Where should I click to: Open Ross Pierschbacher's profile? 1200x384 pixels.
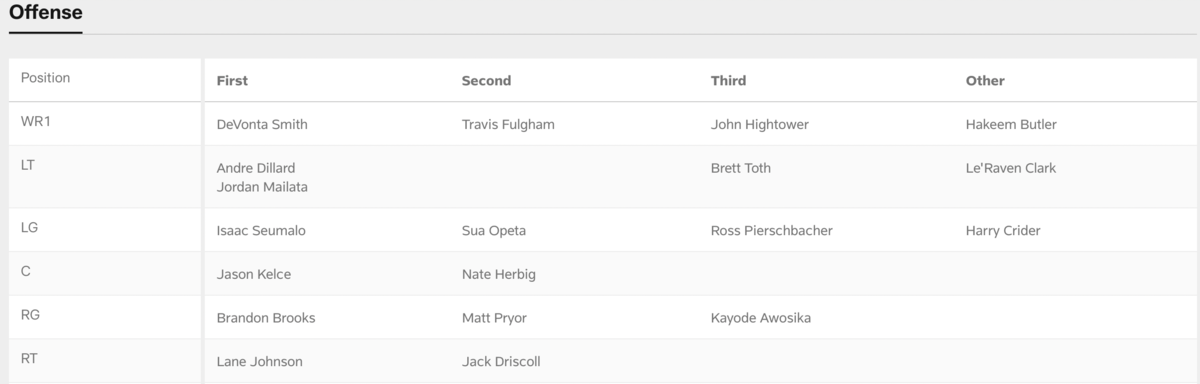[772, 231]
